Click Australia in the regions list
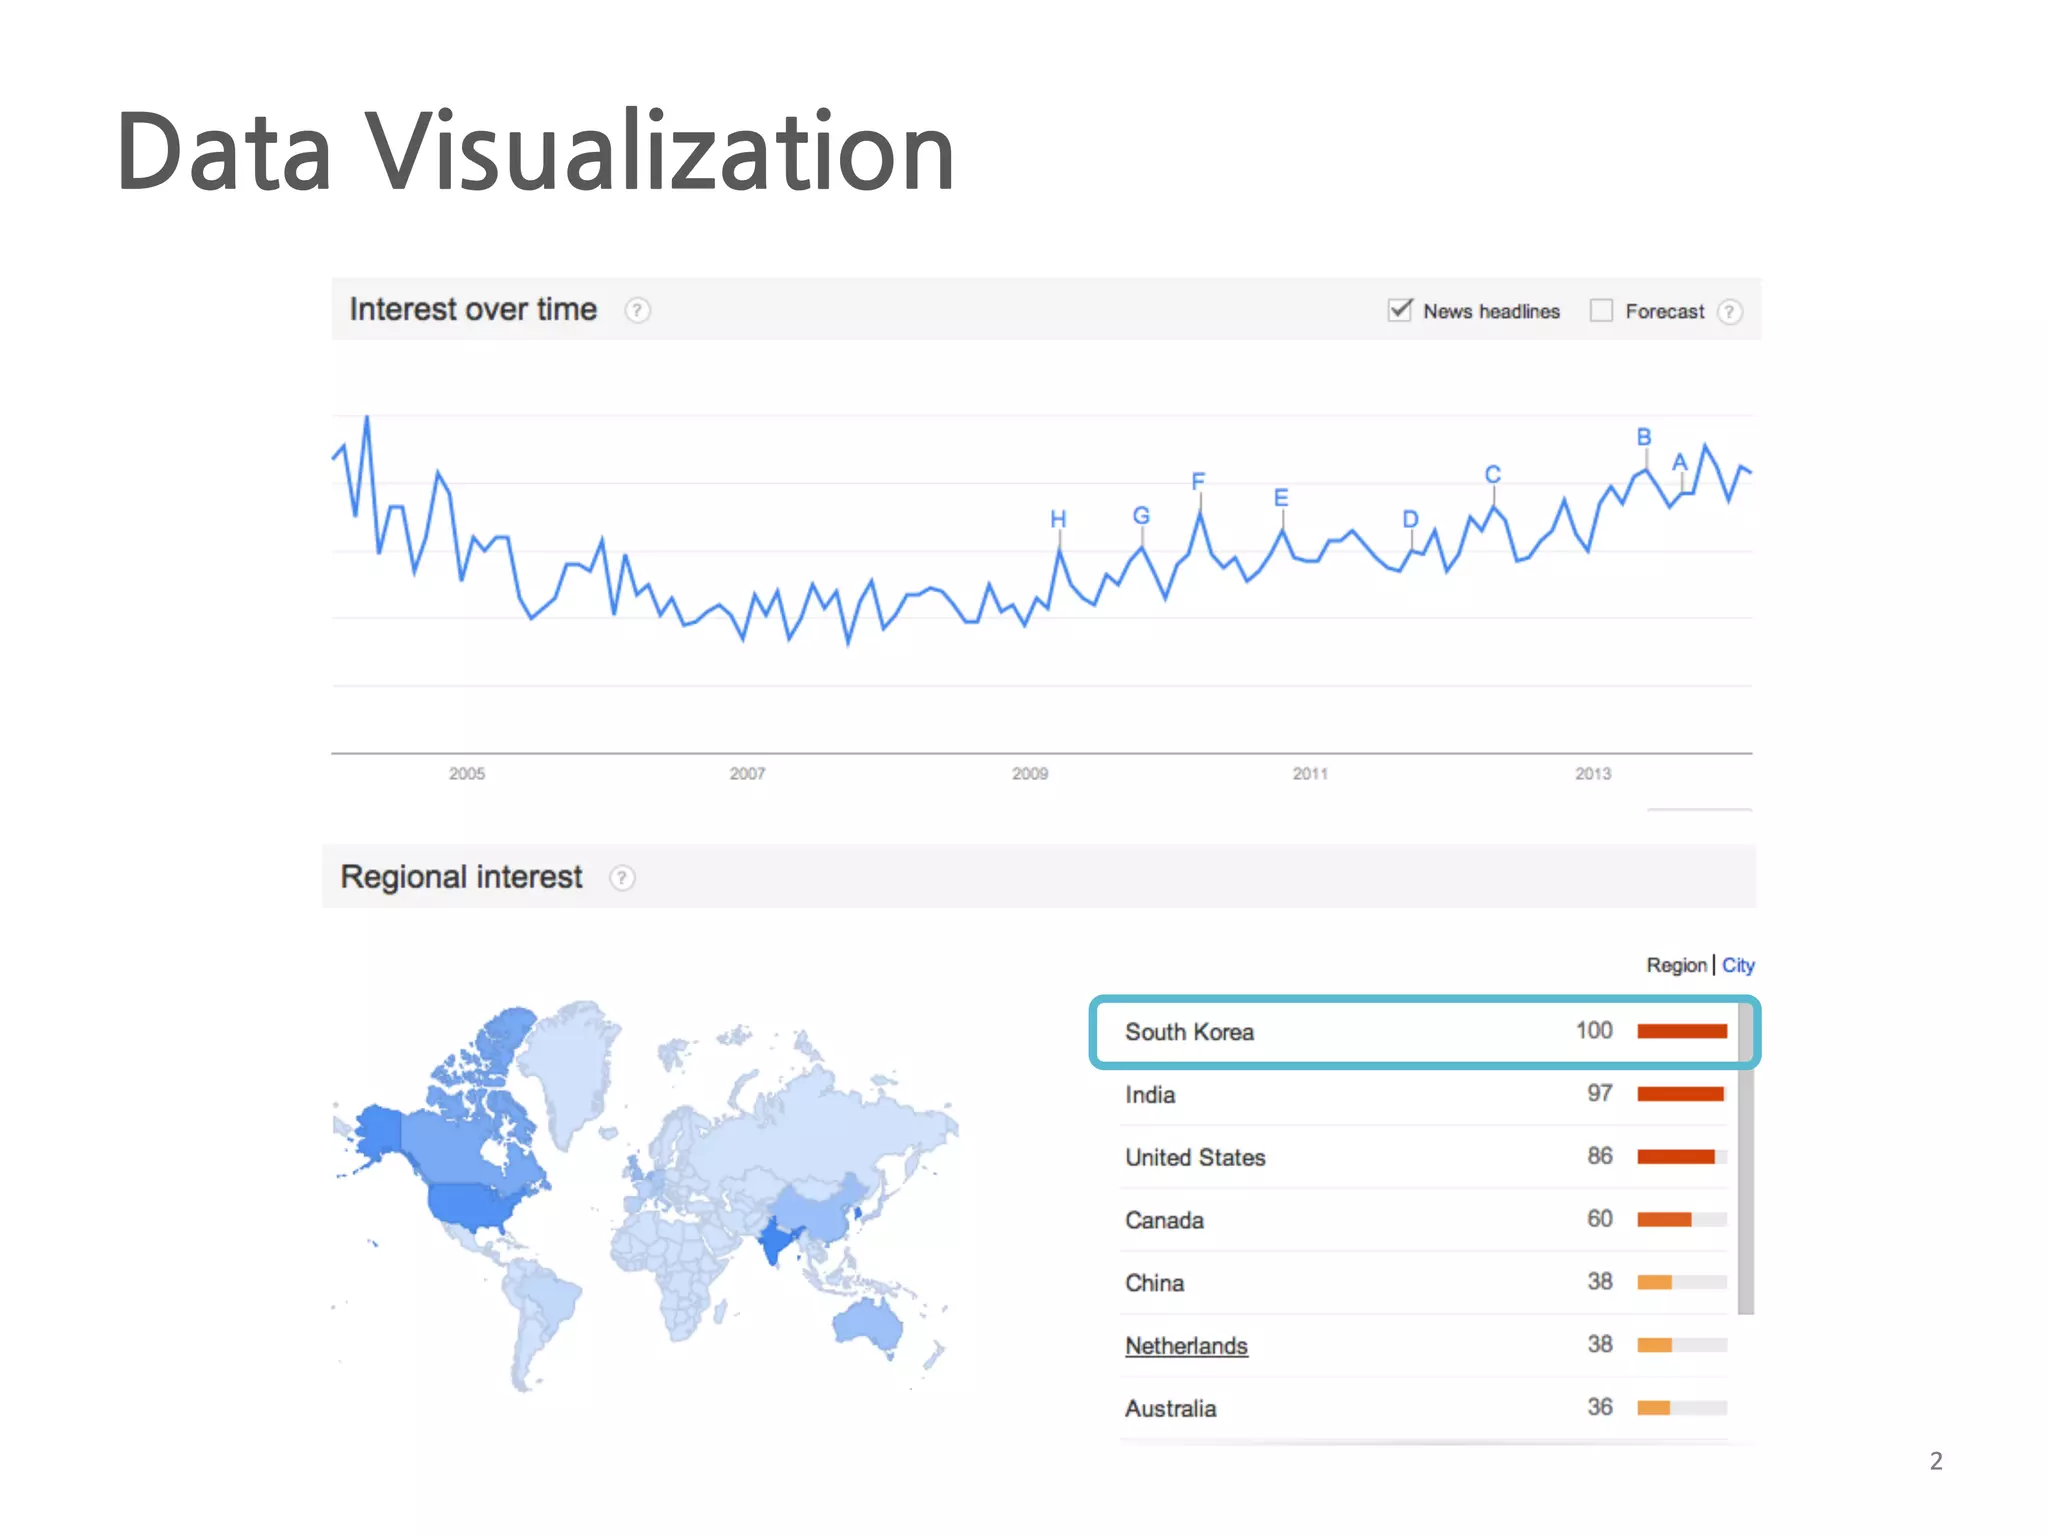 [x=1170, y=1409]
